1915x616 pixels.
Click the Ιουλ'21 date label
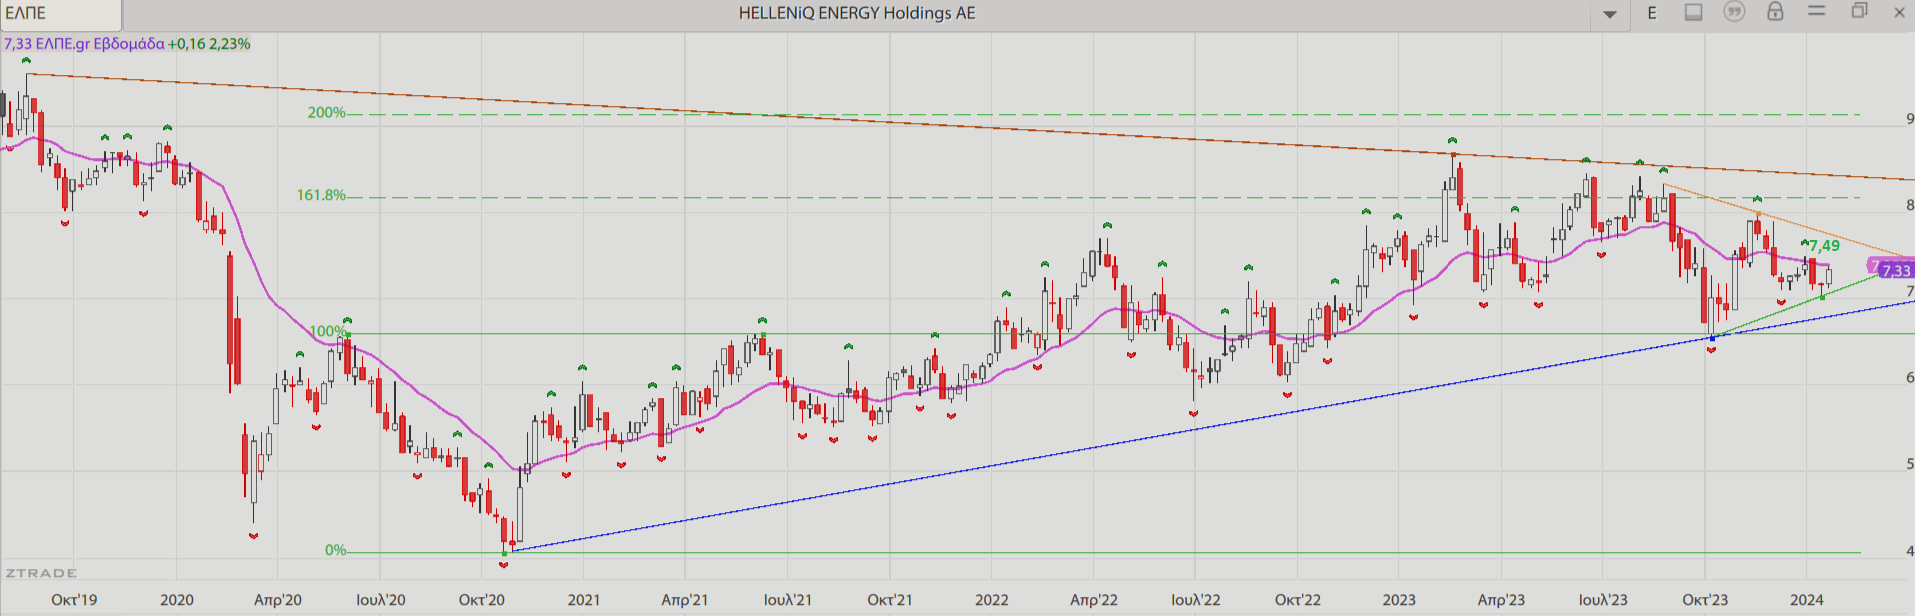(x=788, y=600)
